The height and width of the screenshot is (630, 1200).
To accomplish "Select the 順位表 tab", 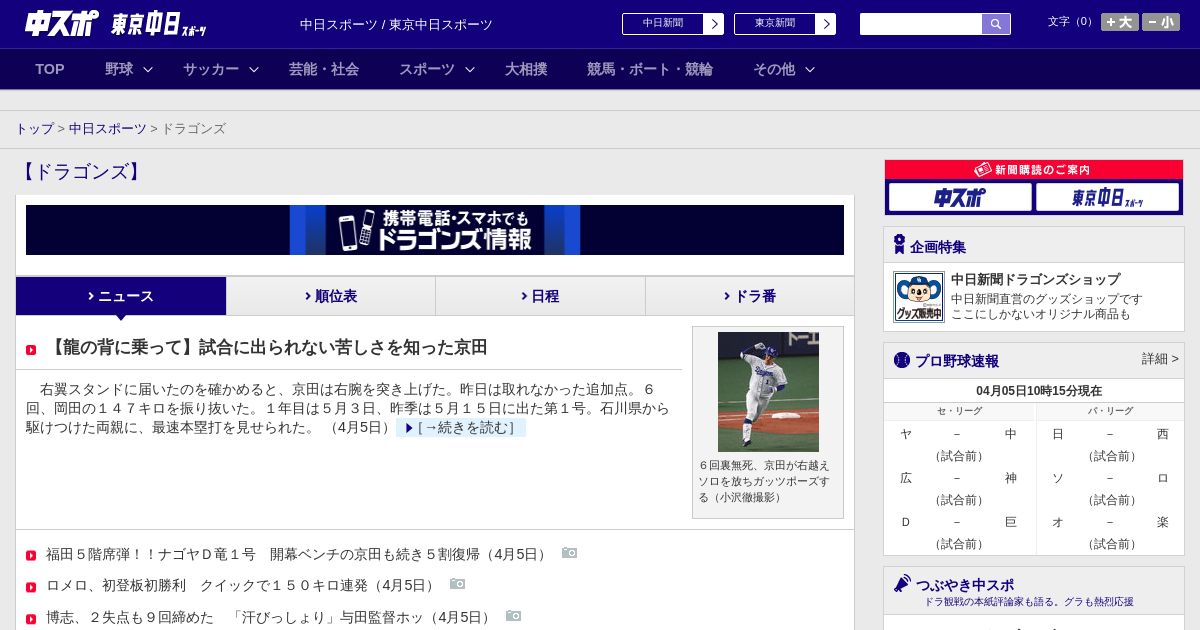I will point(331,296).
